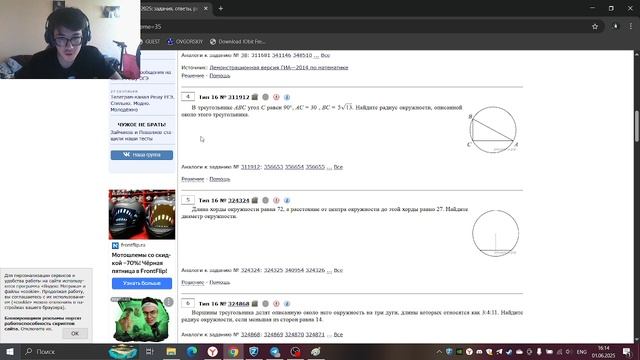Open task number link 324868
This screenshot has height=360, width=640.
pos(238,304)
